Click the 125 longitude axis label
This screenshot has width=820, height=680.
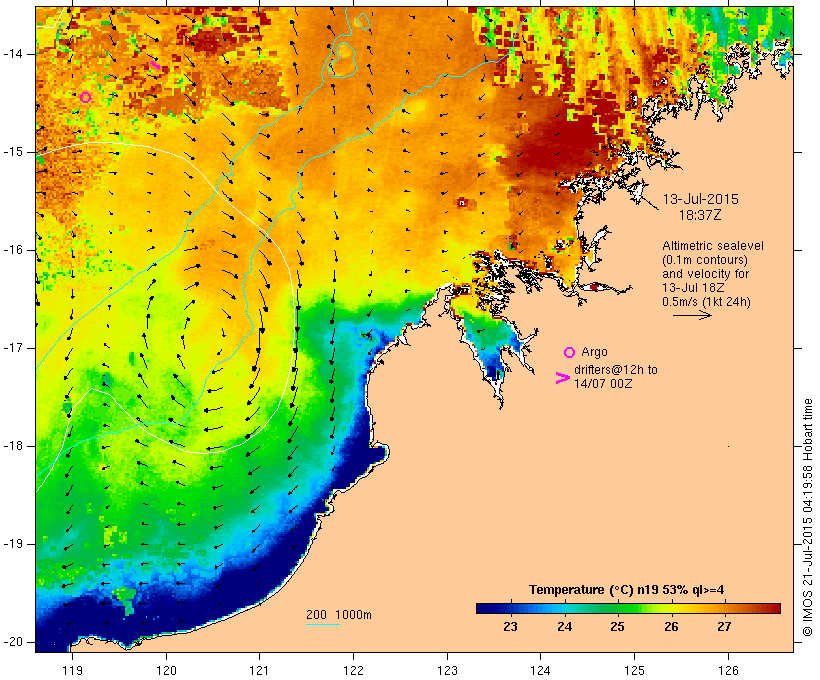pos(634,670)
